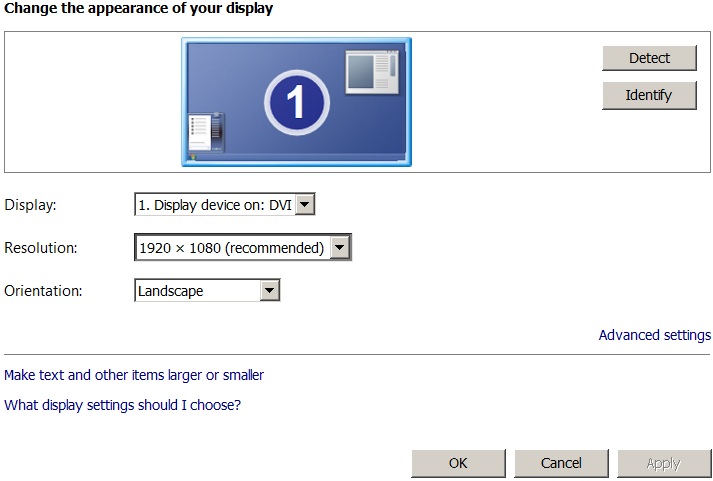This screenshot has height=481, width=713.
Task: Click the 'Orientation:' label
Action: [x=43, y=291]
